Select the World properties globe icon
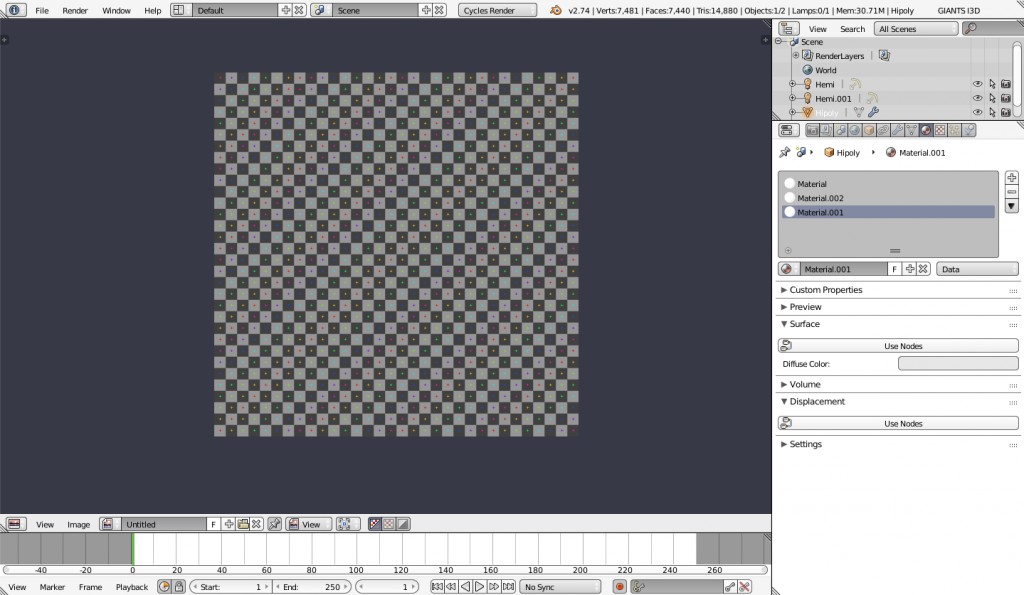 (855, 130)
